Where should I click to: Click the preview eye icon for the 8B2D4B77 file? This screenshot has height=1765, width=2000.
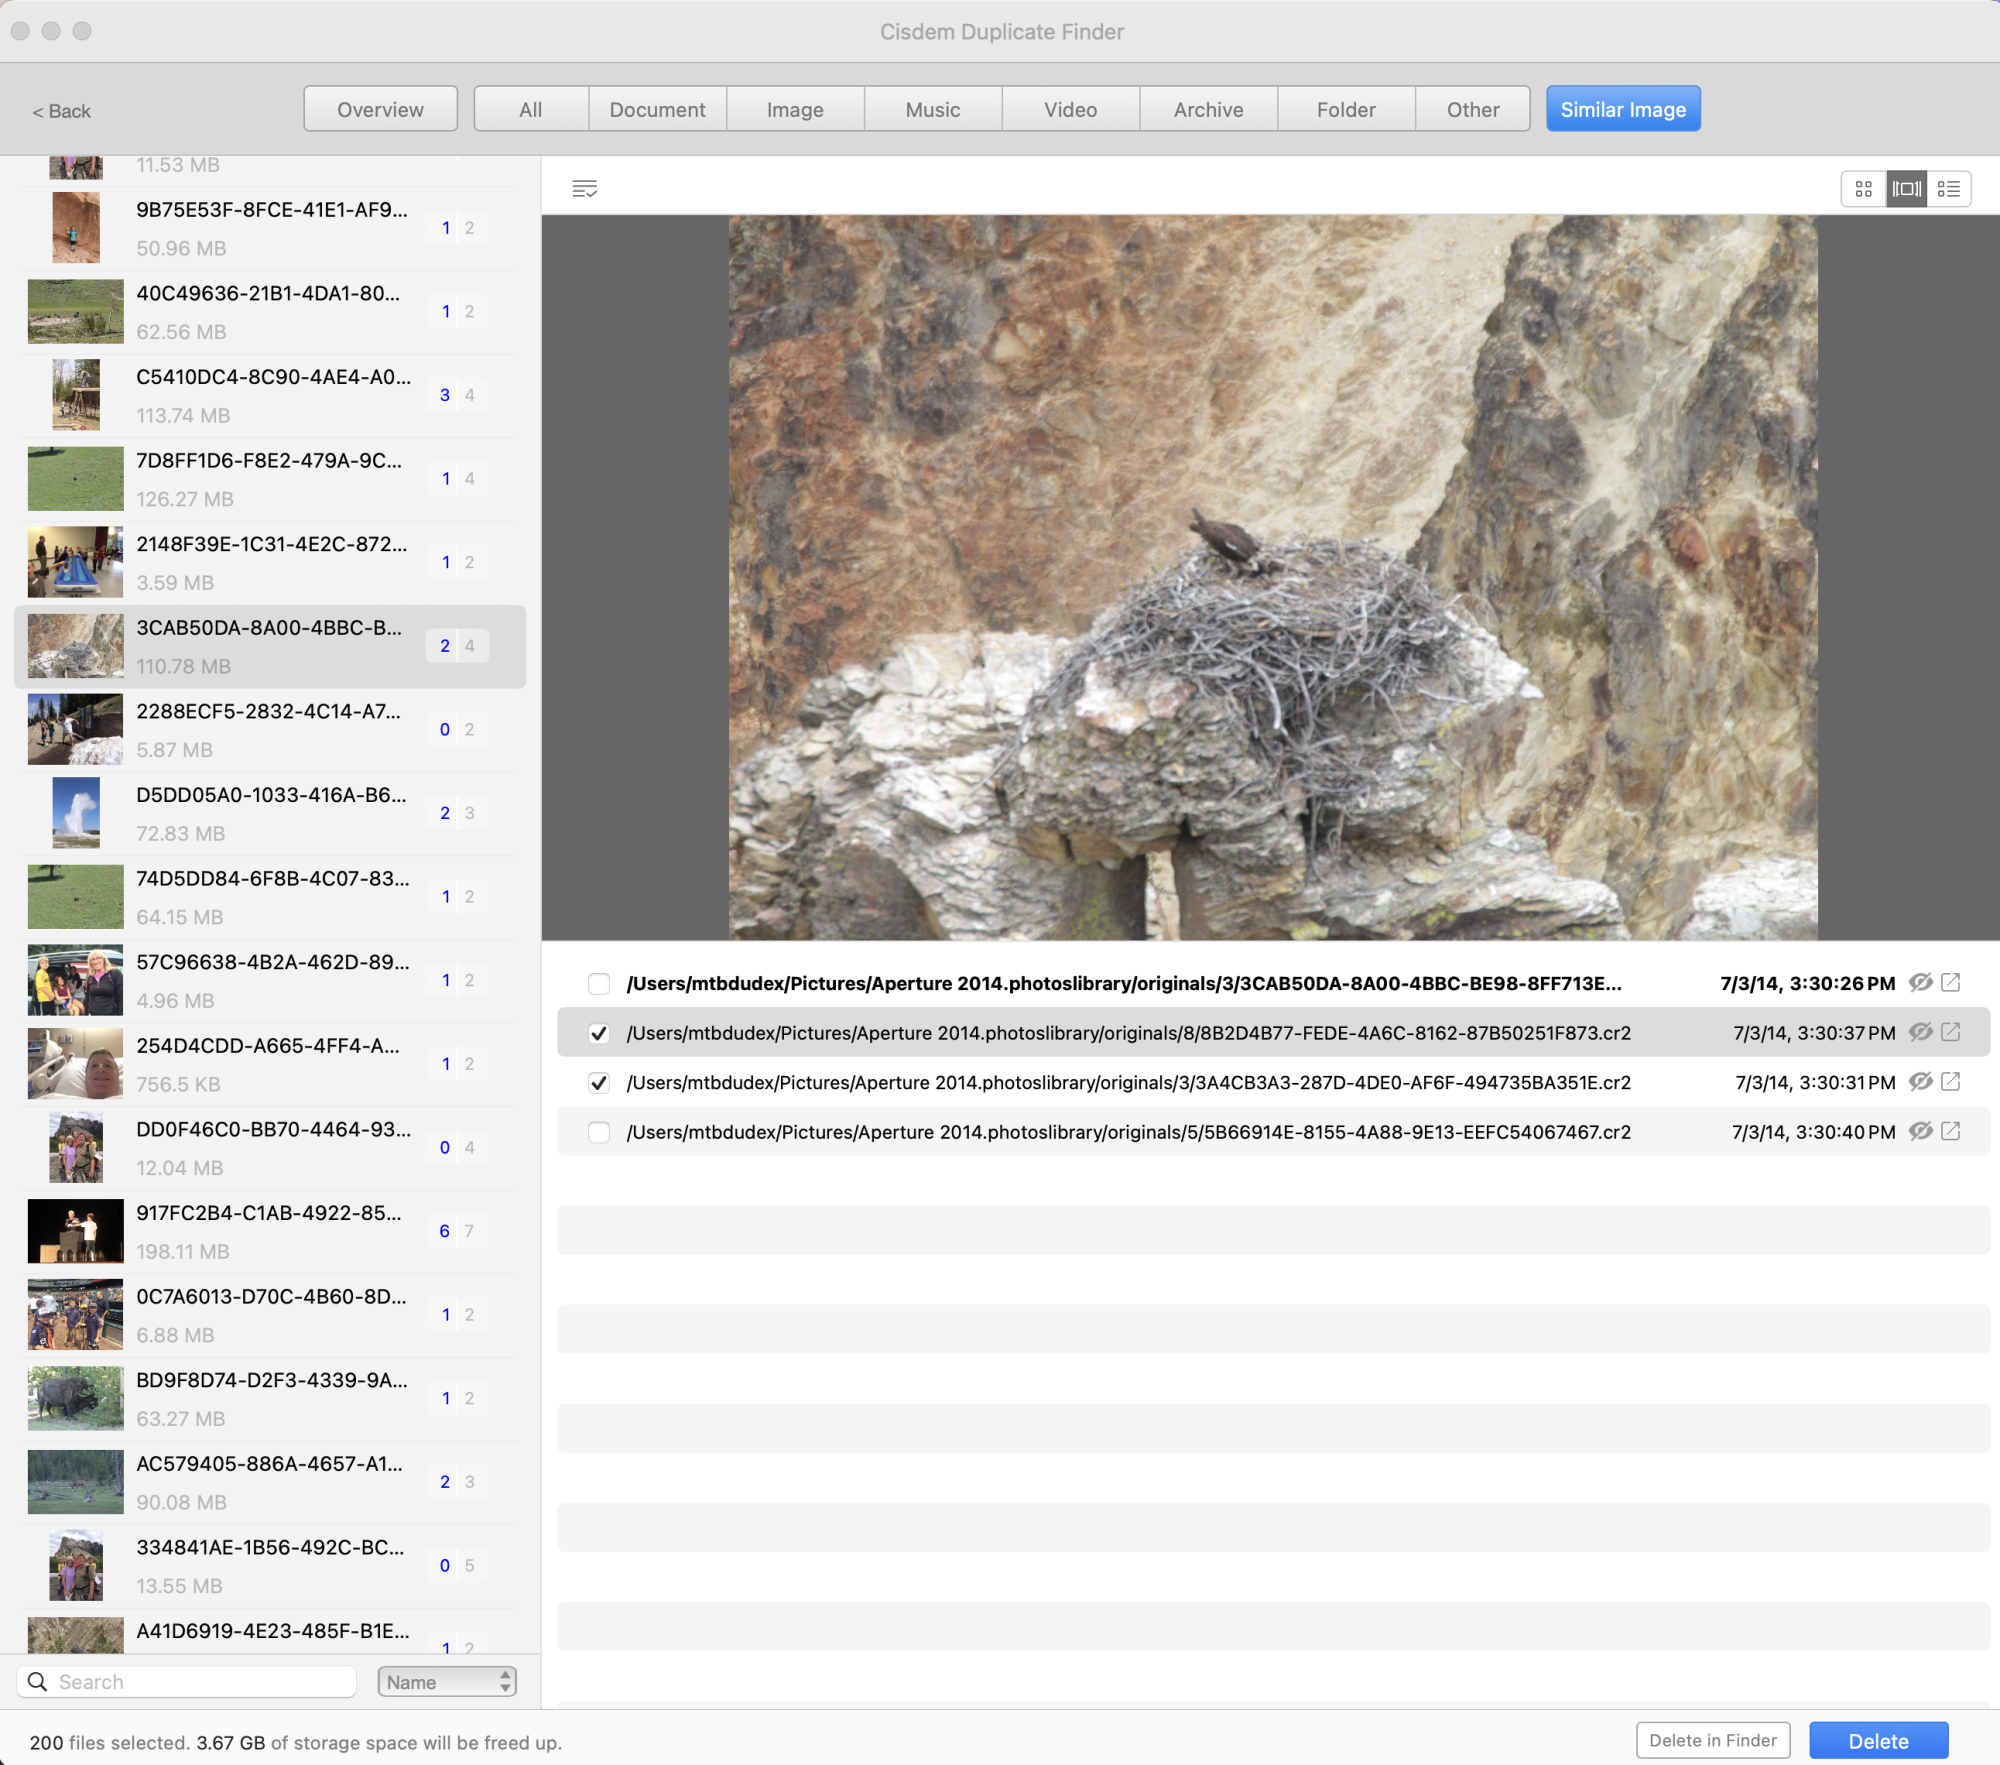[x=1920, y=1032]
